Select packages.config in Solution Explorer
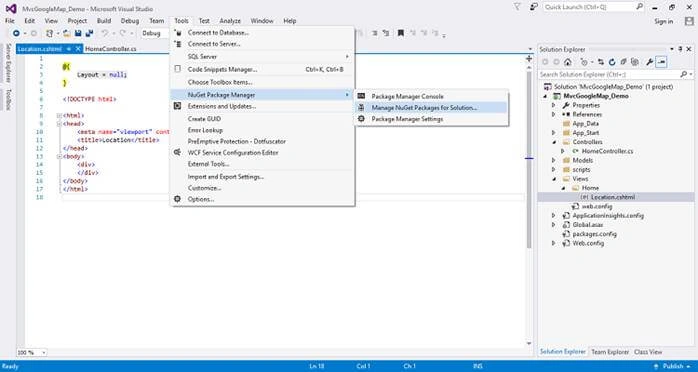Image resolution: width=698 pixels, height=372 pixels. coord(594,234)
